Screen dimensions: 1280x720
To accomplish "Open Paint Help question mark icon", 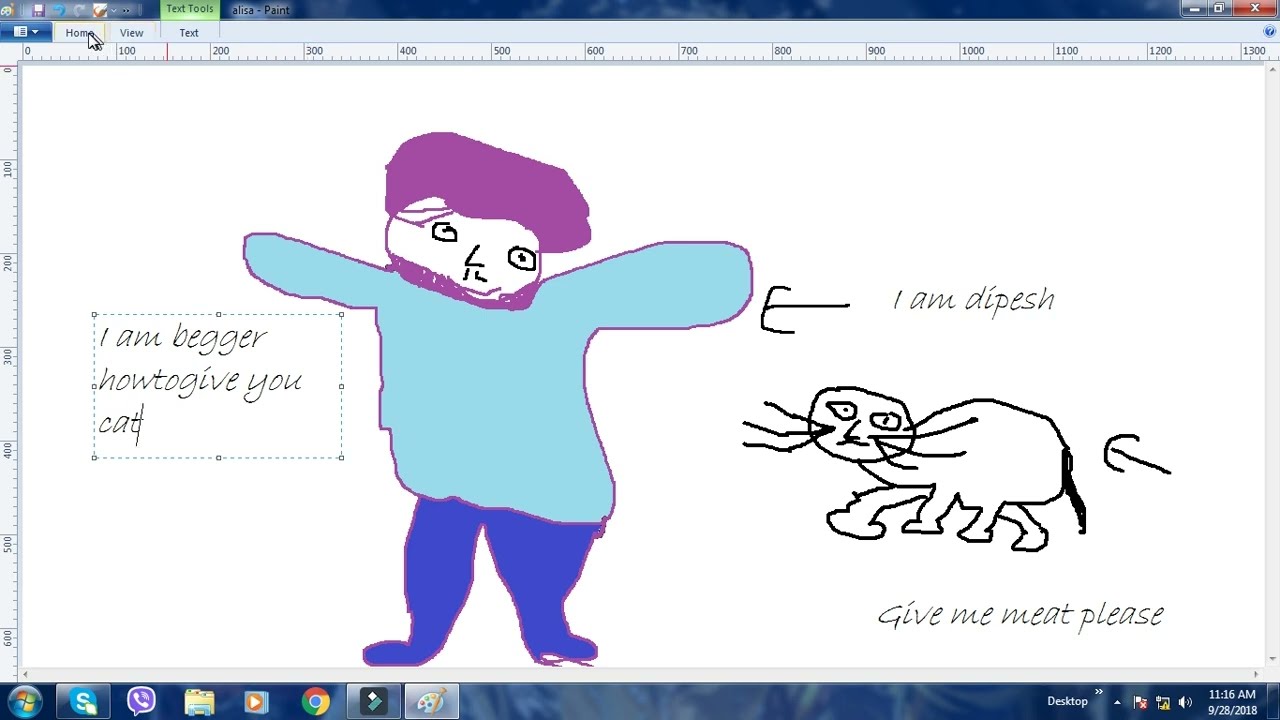I will point(1270,32).
